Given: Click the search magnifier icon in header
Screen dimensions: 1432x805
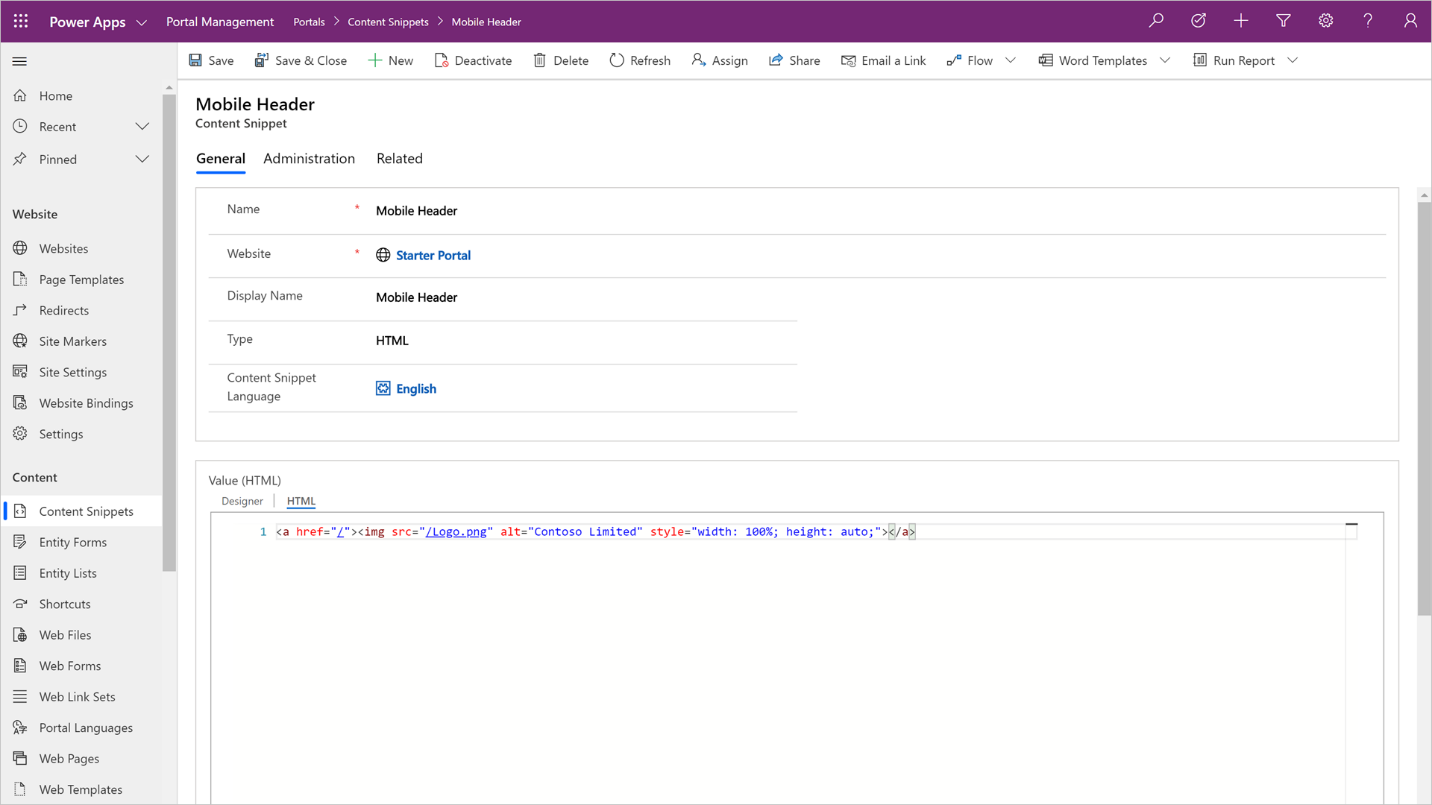Looking at the screenshot, I should coord(1156,21).
